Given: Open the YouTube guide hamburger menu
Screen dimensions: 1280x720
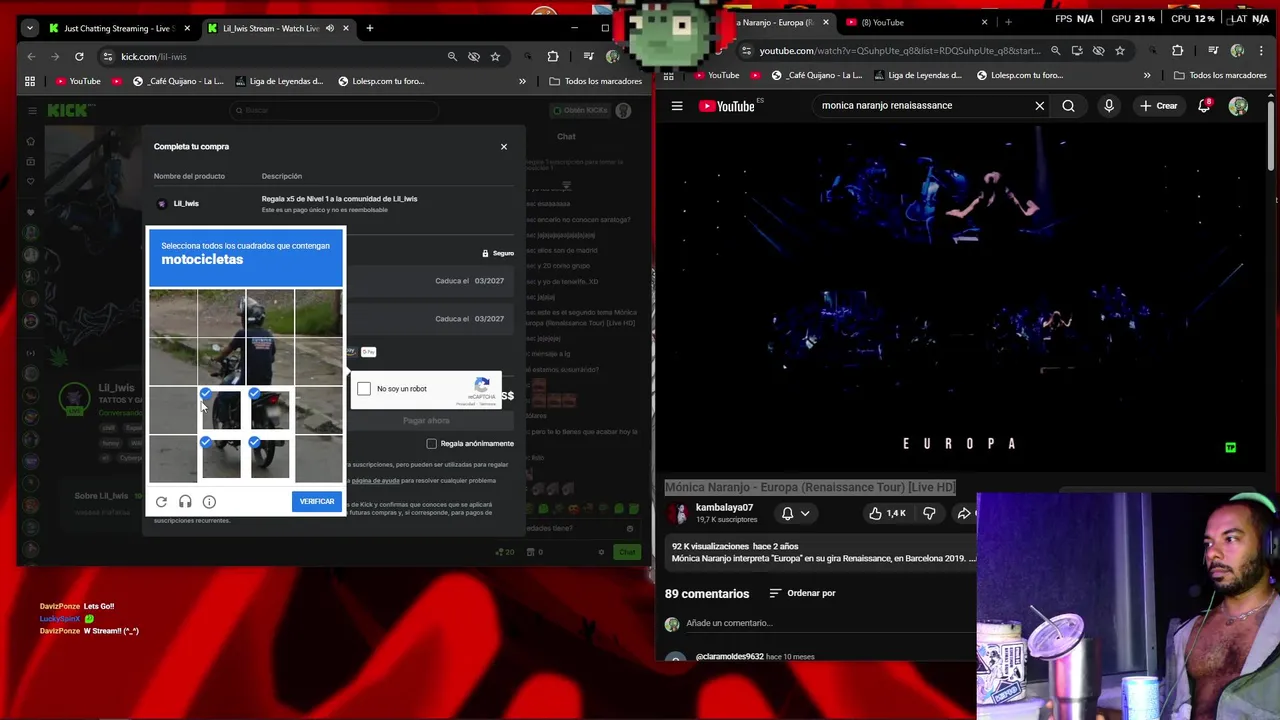Looking at the screenshot, I should tap(677, 106).
